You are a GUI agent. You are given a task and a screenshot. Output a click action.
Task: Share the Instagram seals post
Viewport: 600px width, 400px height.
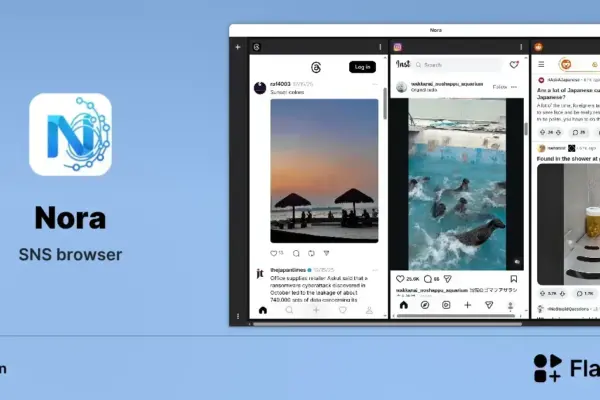point(447,279)
